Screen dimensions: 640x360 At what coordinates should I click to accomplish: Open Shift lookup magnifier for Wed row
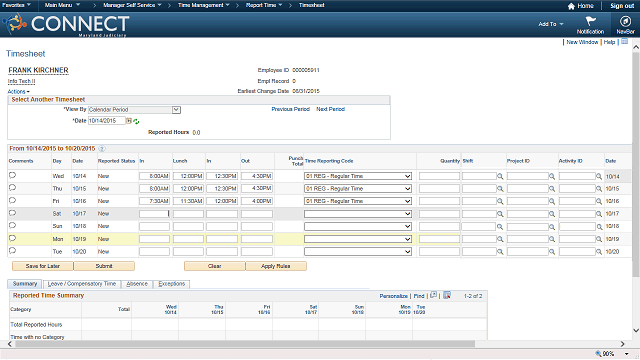click(x=500, y=176)
